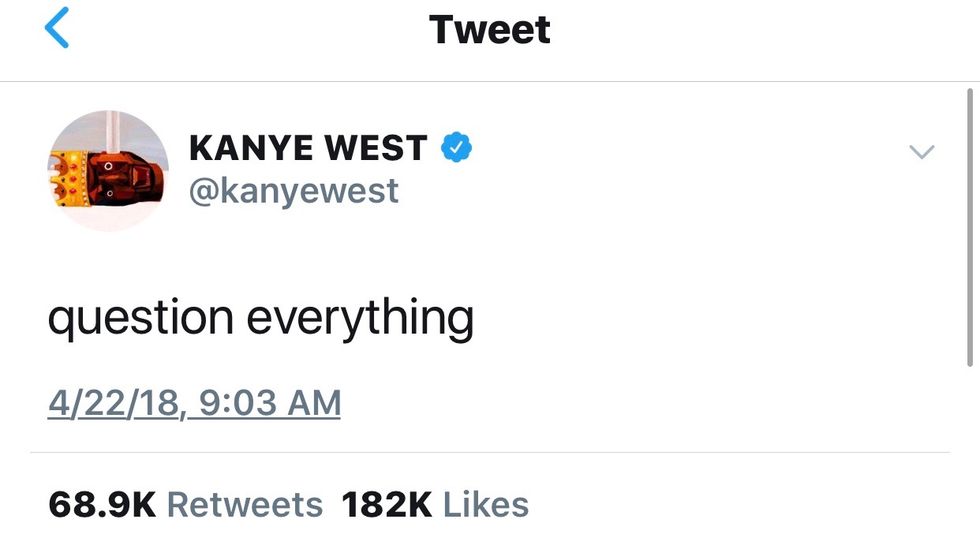Click the Retweets label
This screenshot has height=556, width=980.
(245, 505)
